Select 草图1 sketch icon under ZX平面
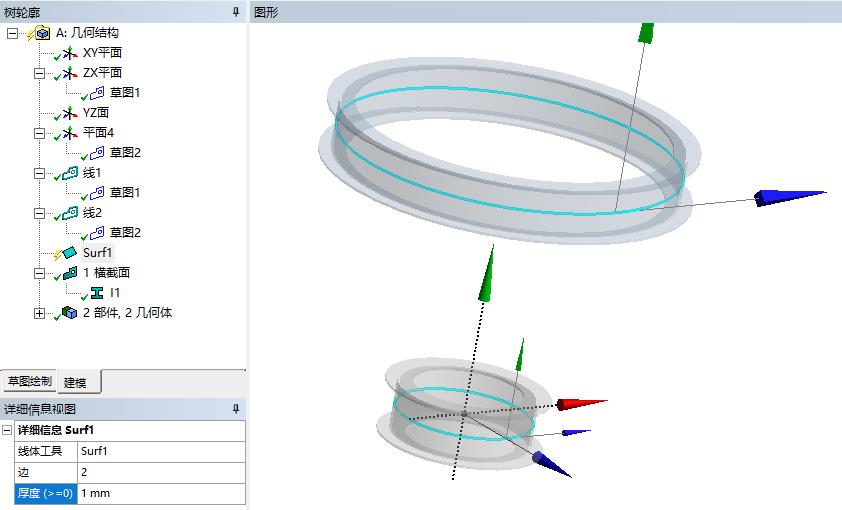 pos(97,93)
